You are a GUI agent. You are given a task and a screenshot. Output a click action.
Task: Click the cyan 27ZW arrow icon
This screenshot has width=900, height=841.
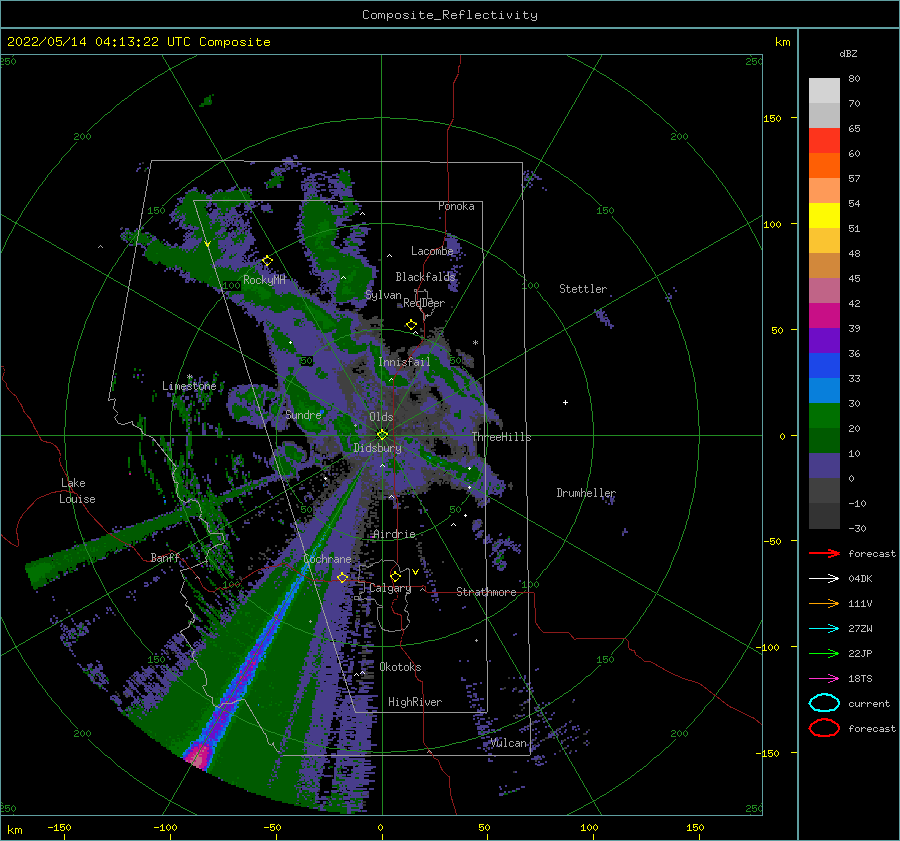(x=824, y=629)
